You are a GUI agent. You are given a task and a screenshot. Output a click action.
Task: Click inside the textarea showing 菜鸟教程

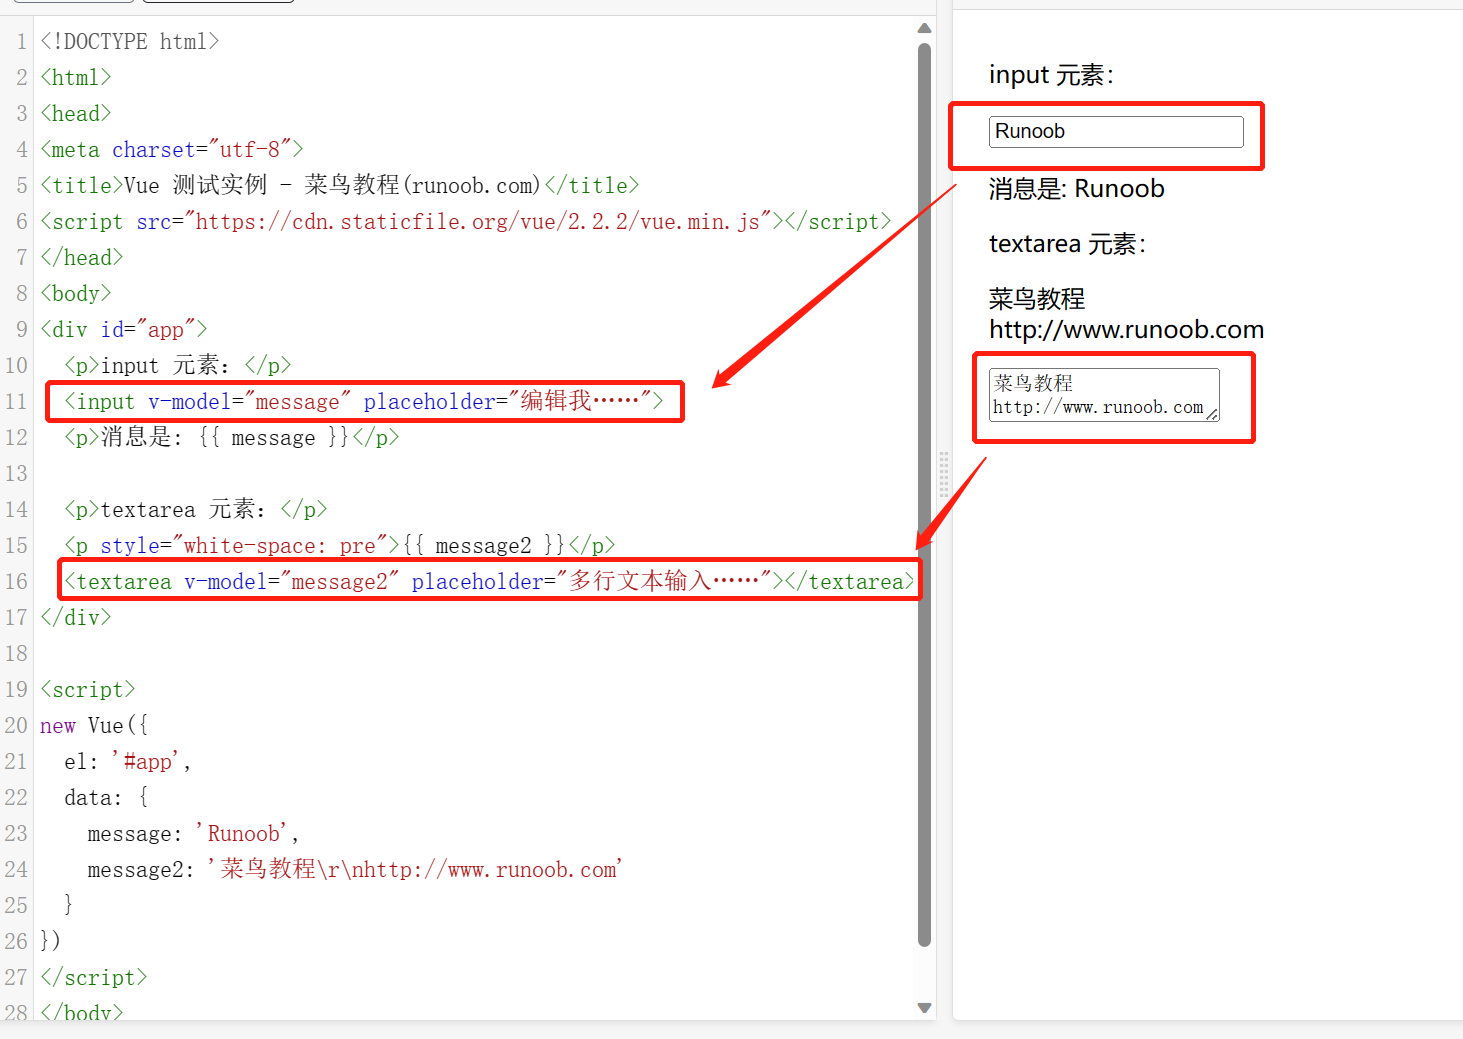click(x=1104, y=395)
